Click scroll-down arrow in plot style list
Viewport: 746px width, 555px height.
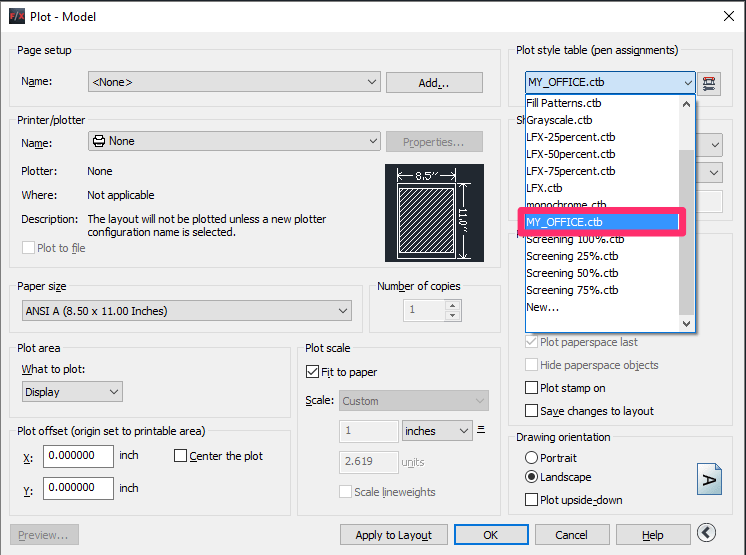(x=686, y=323)
